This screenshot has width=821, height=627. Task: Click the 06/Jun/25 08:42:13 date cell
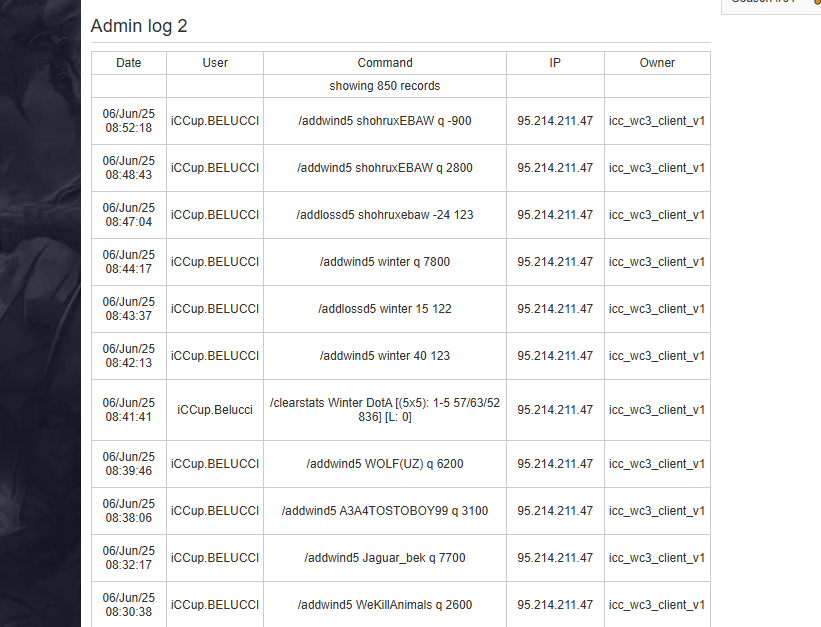pyautogui.click(x=129, y=356)
